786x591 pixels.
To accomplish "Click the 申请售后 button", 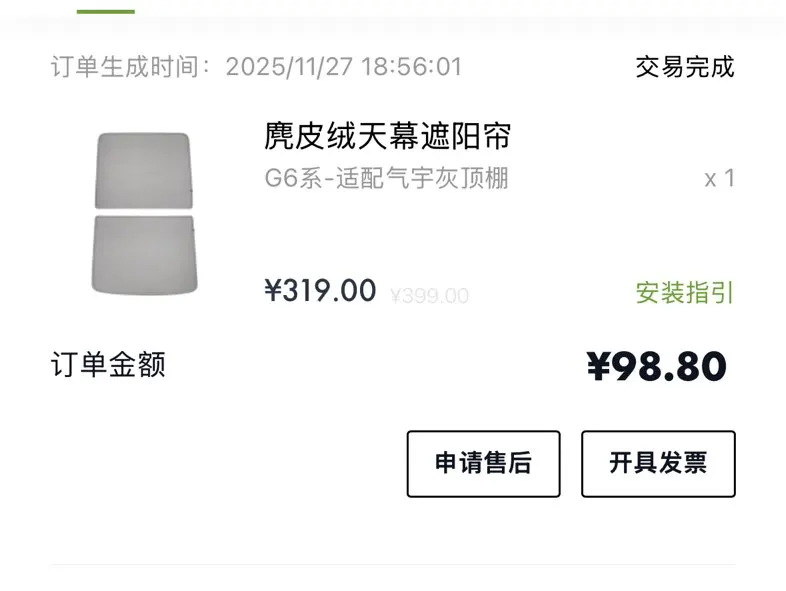I will (483, 463).
